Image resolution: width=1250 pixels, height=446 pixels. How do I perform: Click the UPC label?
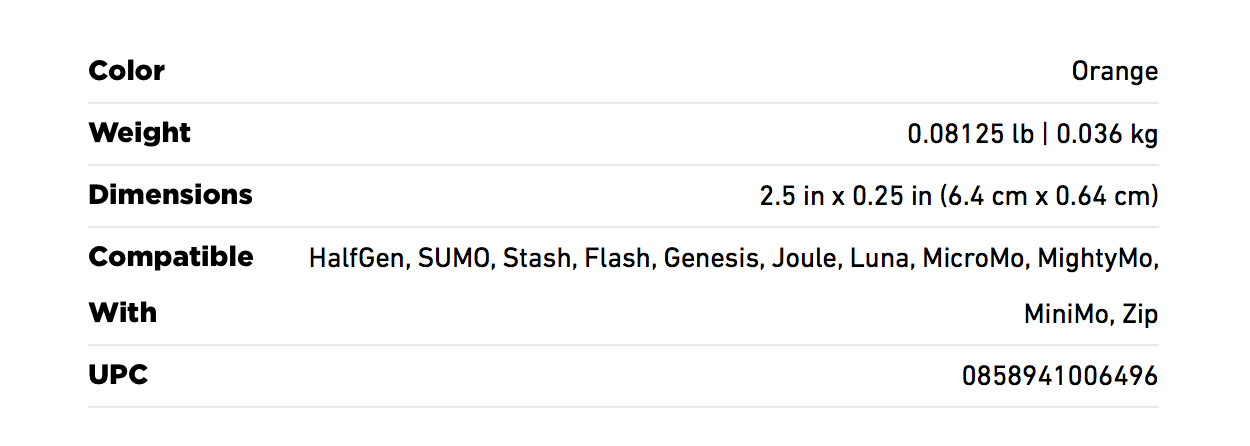118,375
